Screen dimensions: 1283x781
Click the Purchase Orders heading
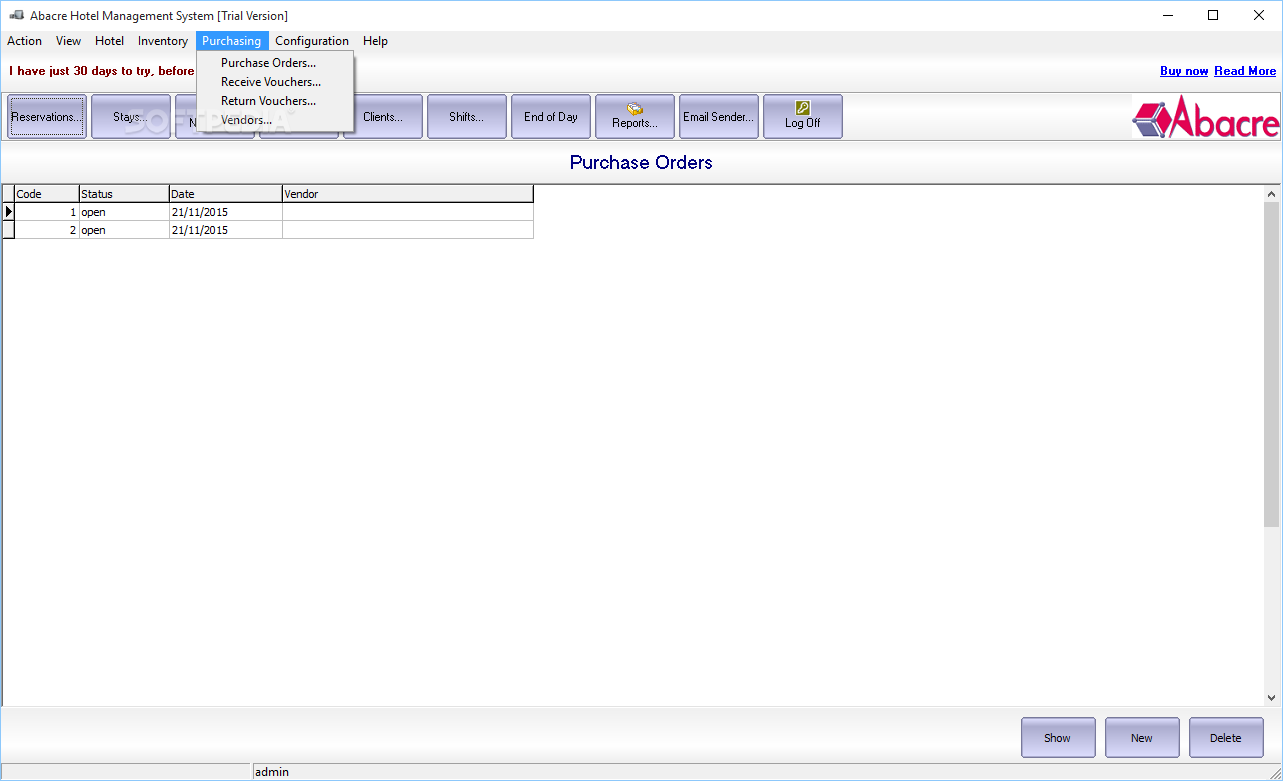[x=641, y=162]
